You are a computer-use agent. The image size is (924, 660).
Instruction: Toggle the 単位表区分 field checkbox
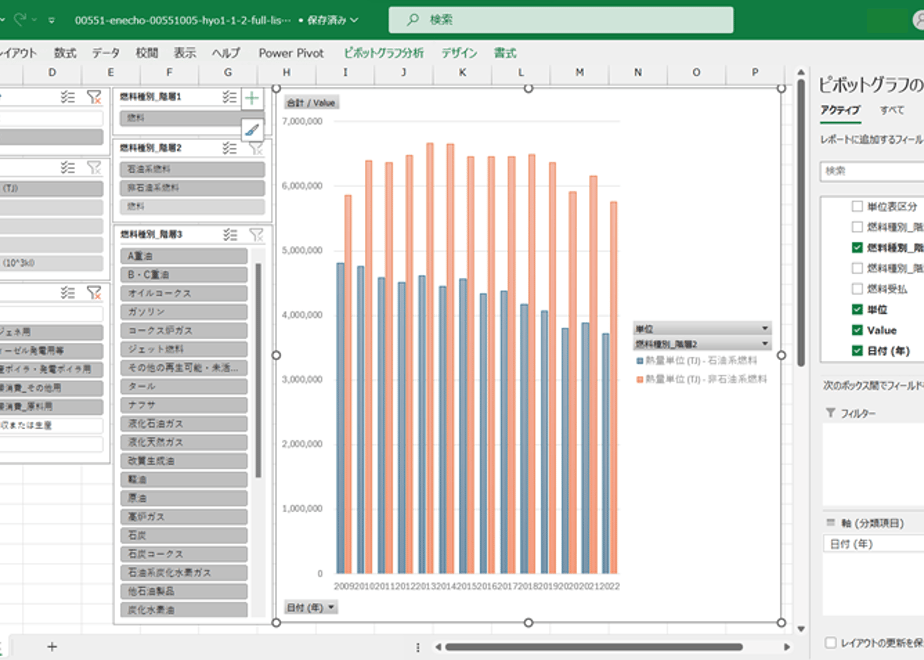click(857, 206)
